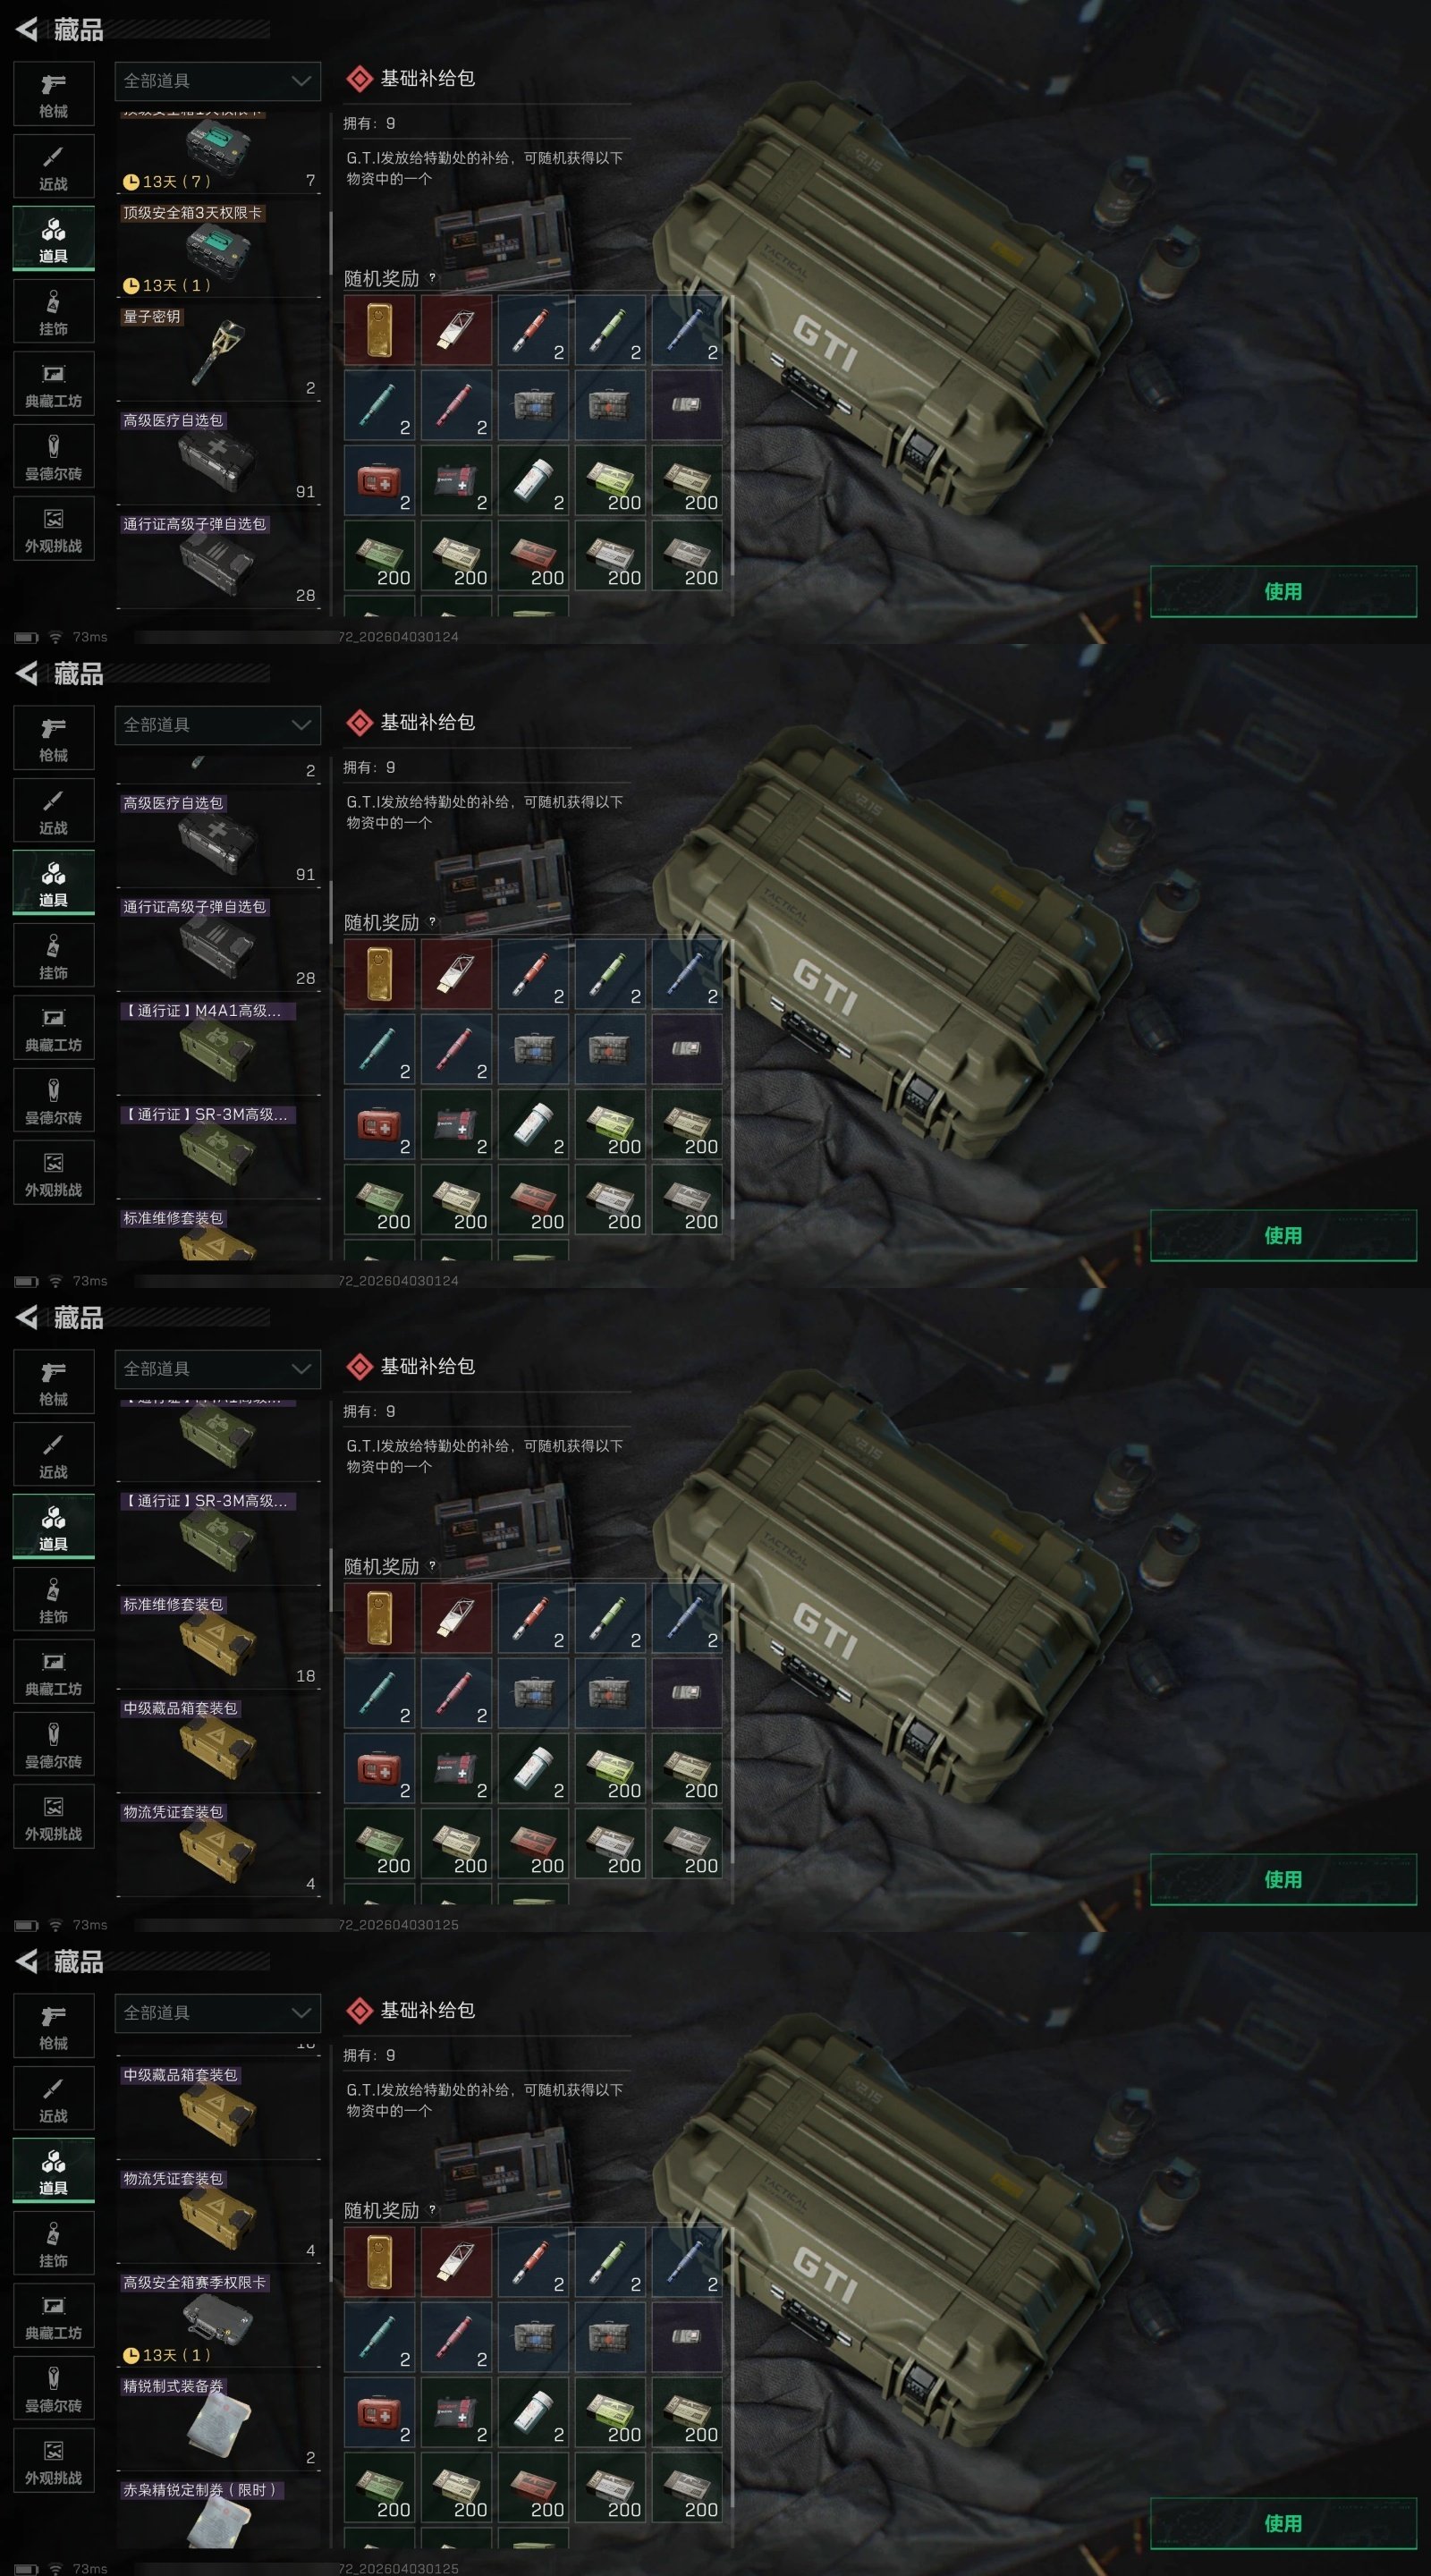Select gold bar reward in 量子密钥 screen
Viewport: 1431px width, 2576px height.
(x=379, y=330)
